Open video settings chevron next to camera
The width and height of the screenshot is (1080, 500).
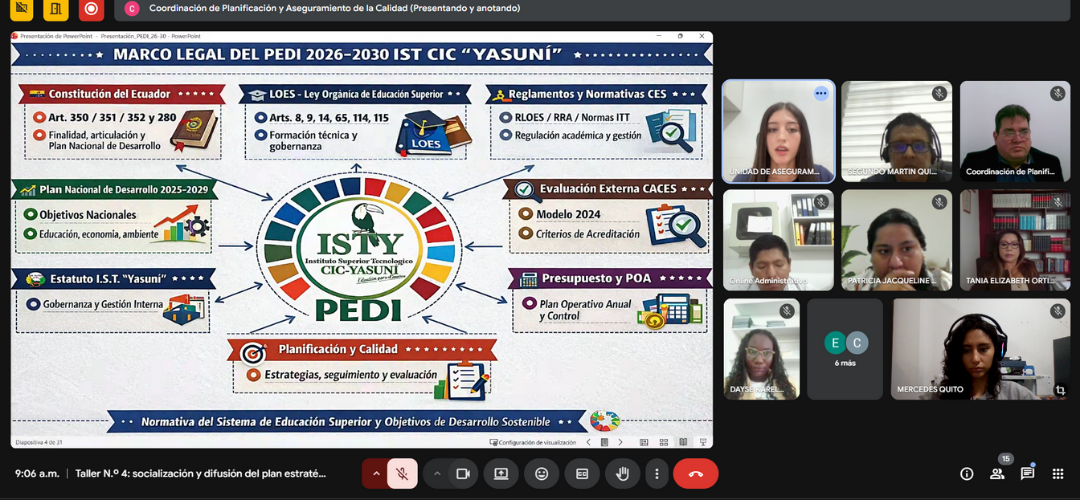point(437,473)
